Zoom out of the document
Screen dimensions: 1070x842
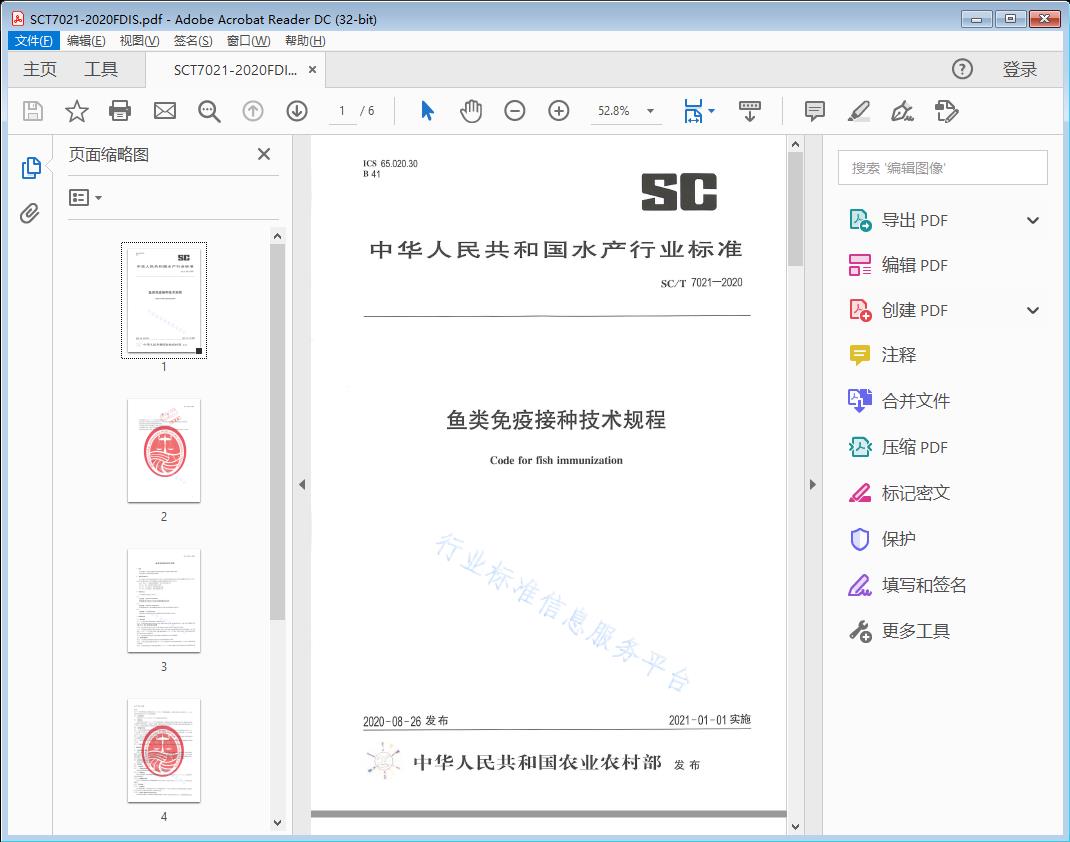(x=514, y=111)
